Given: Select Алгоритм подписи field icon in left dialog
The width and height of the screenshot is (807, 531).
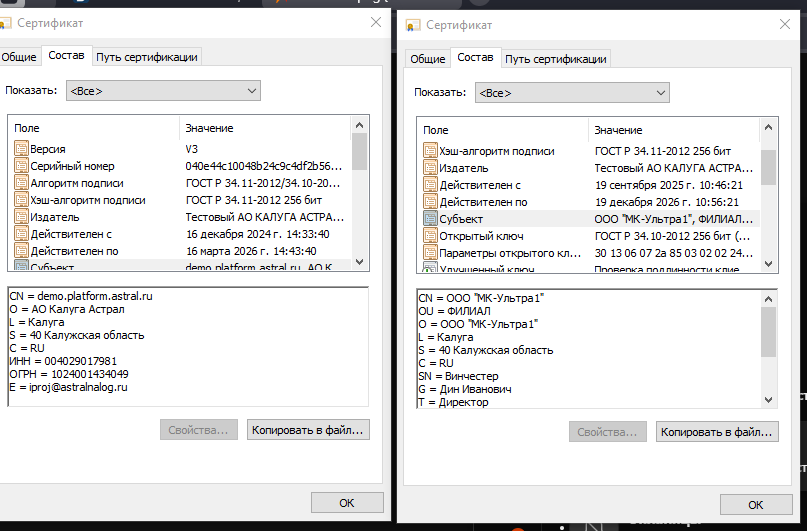Looking at the screenshot, I should pyautogui.click(x=21, y=183).
